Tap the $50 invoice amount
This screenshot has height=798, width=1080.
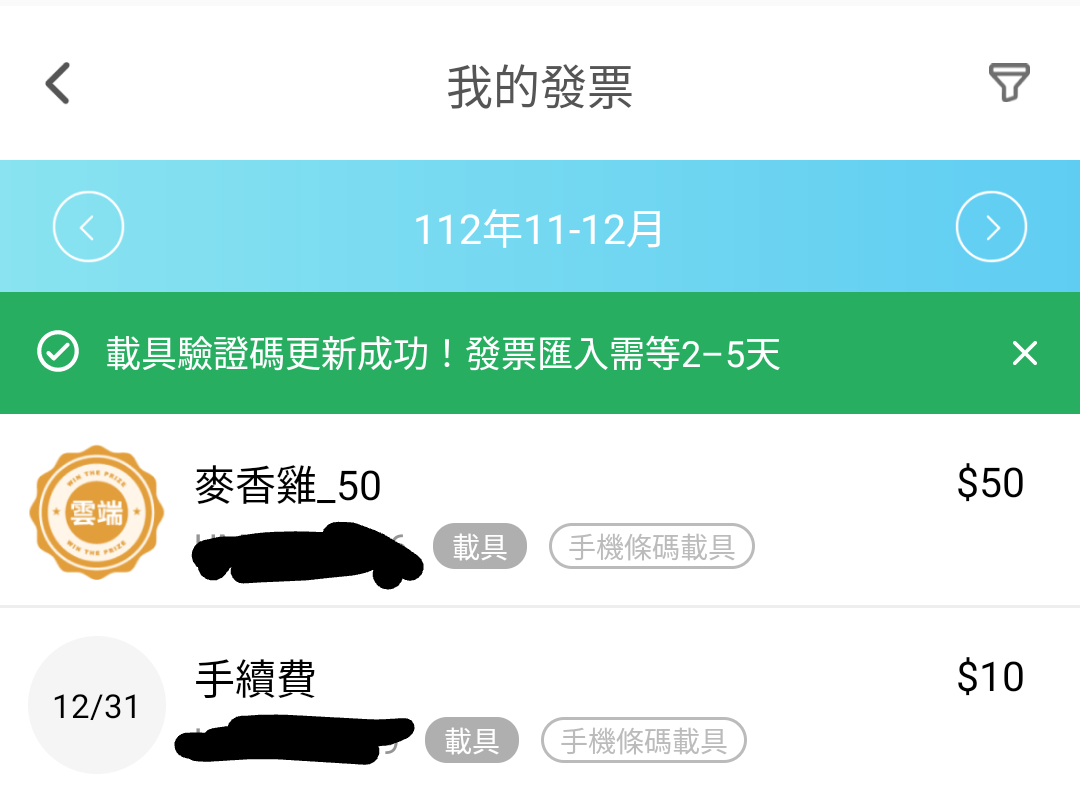point(990,483)
